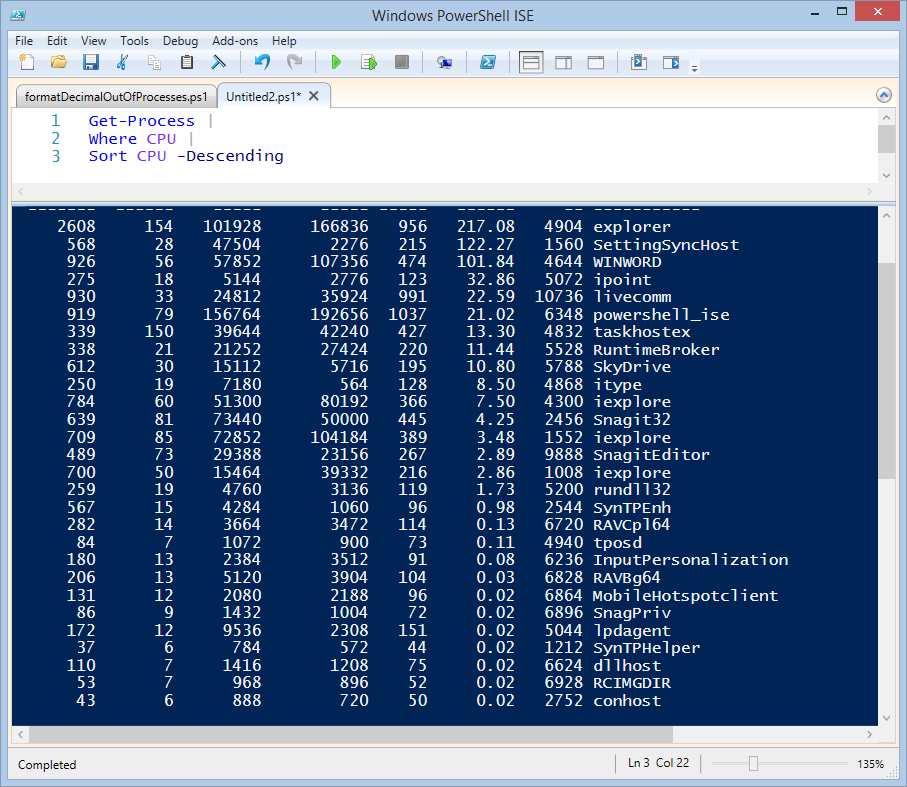Undo the last edit

[261, 62]
